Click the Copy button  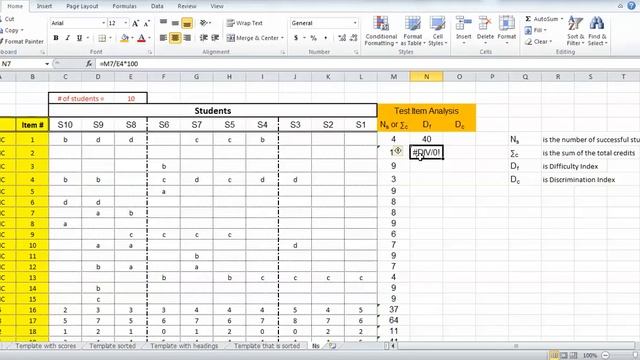(x=11, y=30)
